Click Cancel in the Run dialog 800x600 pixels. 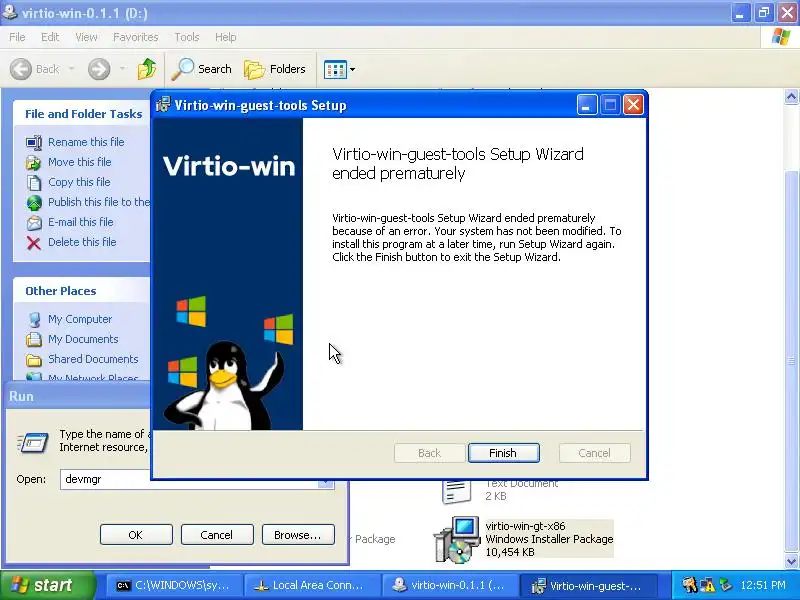coord(217,535)
